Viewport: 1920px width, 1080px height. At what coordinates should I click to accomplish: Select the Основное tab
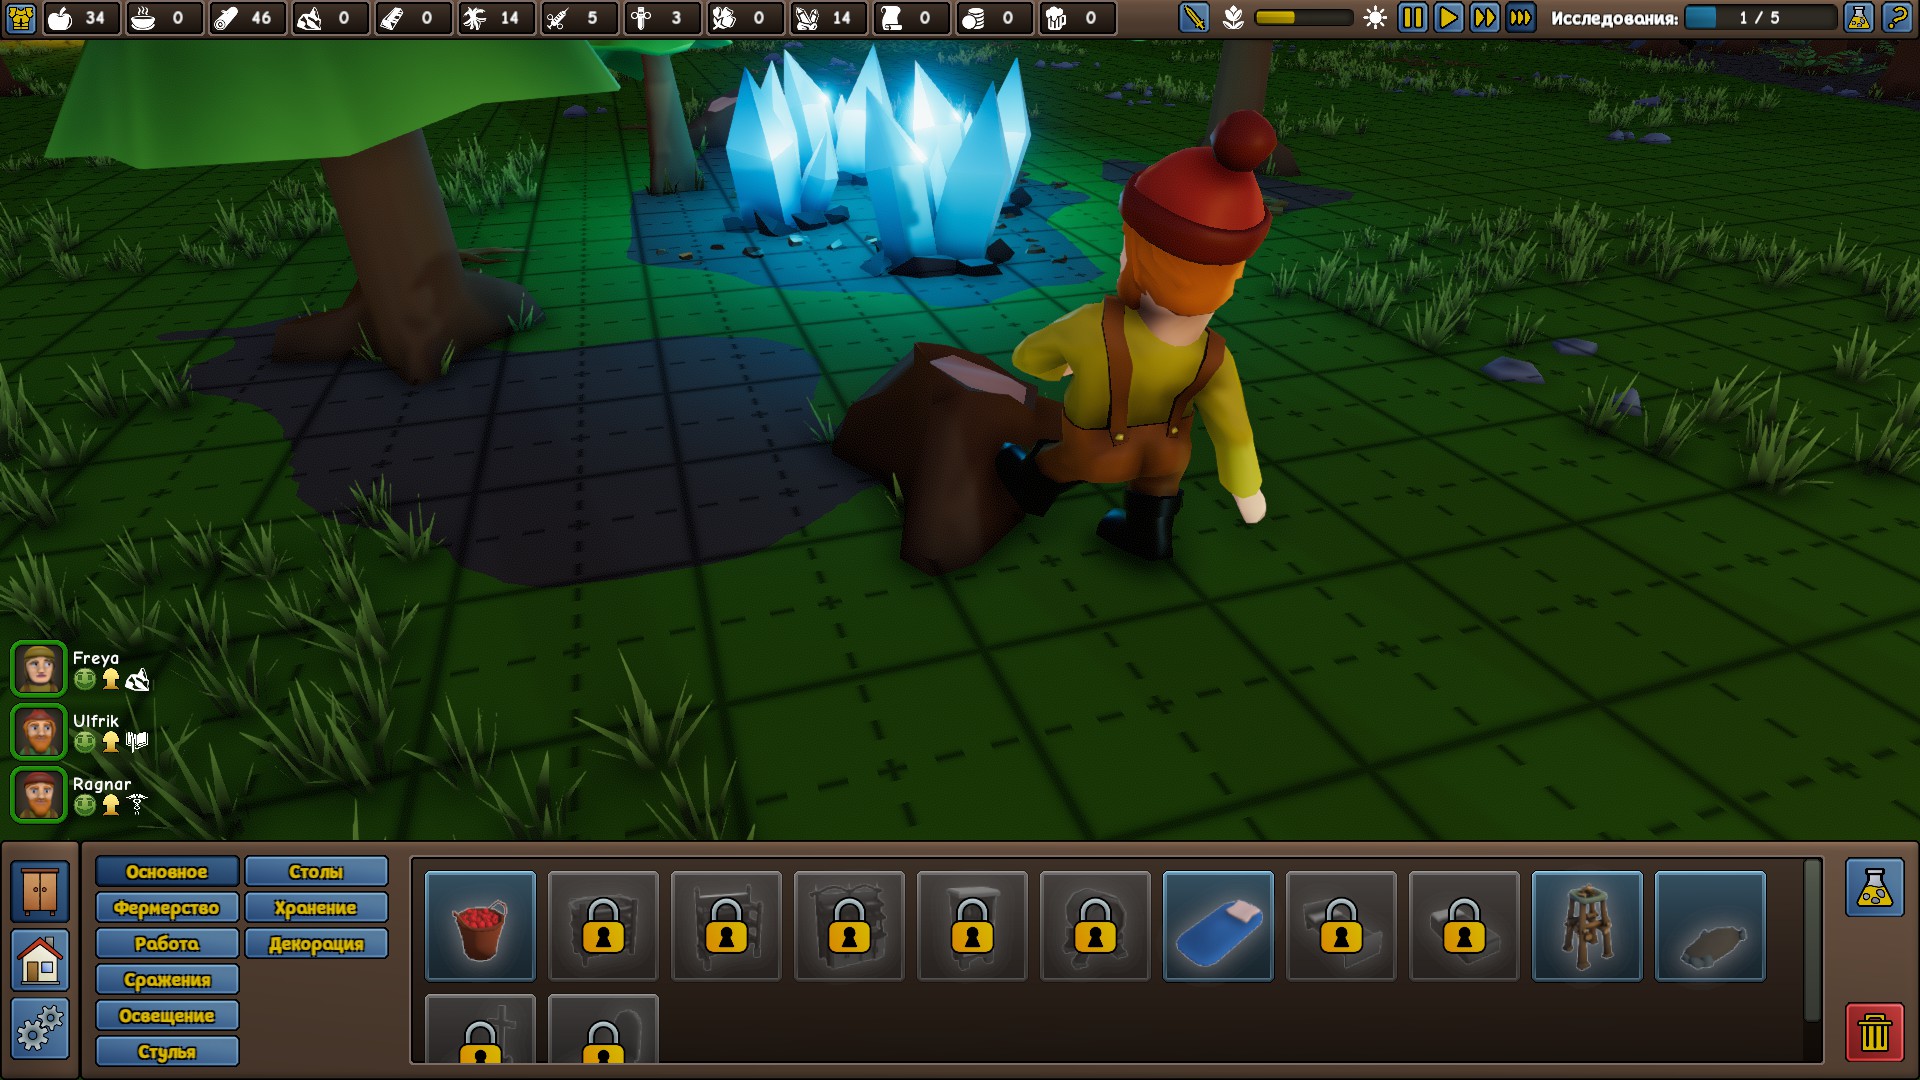pos(167,872)
